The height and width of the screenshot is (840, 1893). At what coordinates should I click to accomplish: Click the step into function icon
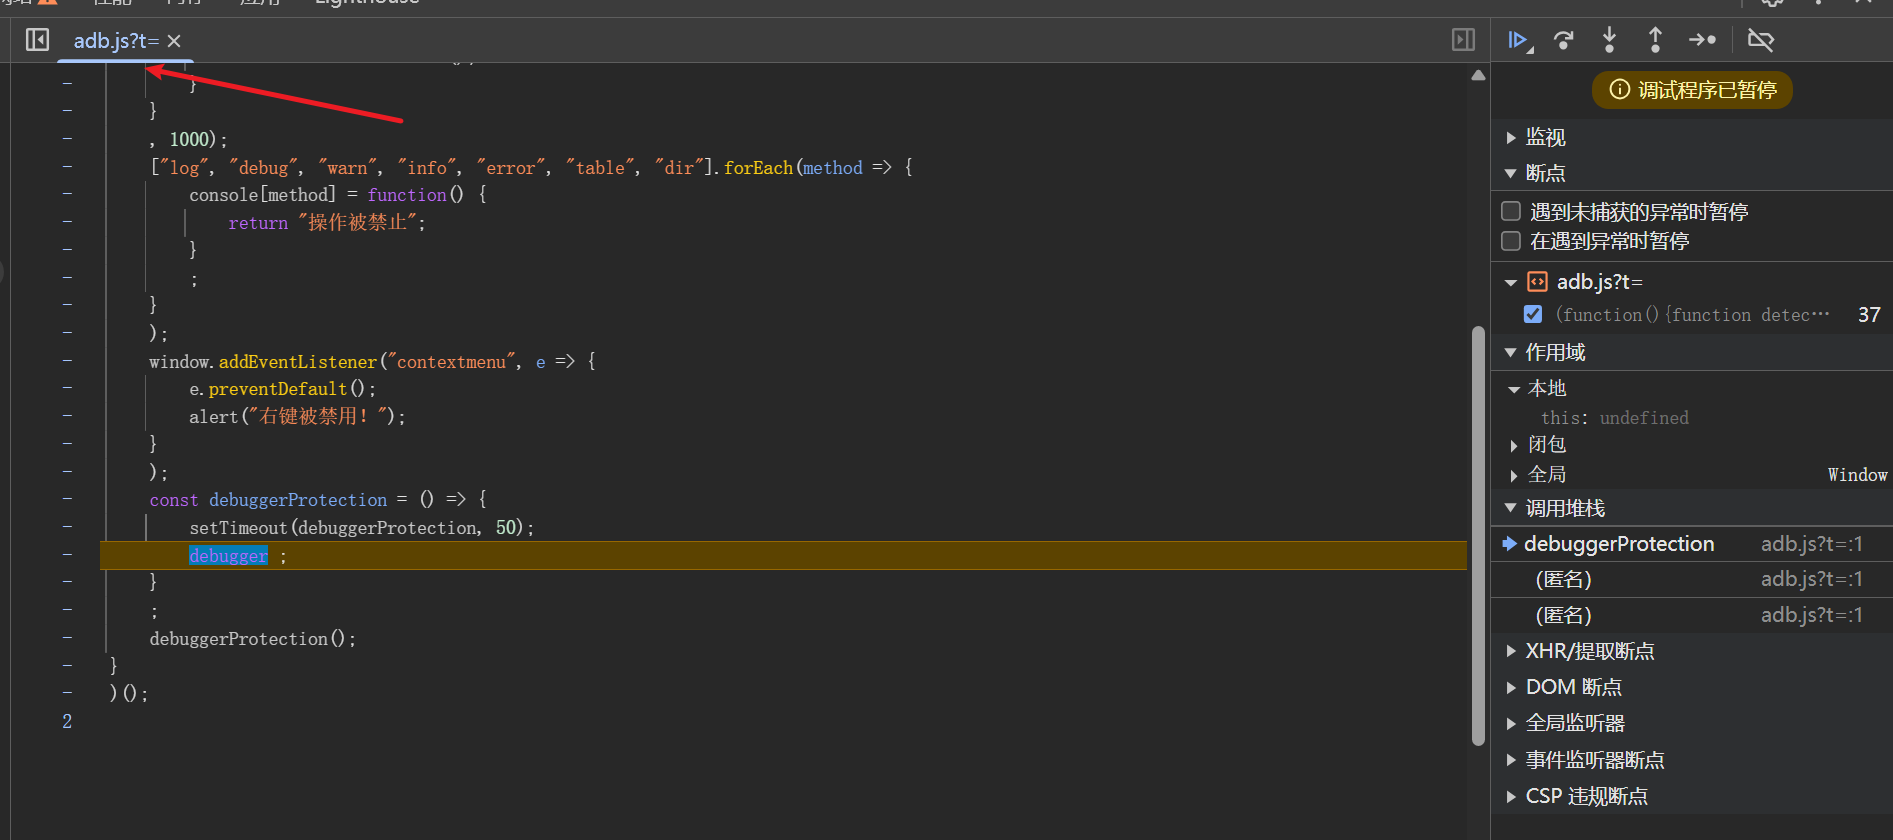pyautogui.click(x=1609, y=40)
